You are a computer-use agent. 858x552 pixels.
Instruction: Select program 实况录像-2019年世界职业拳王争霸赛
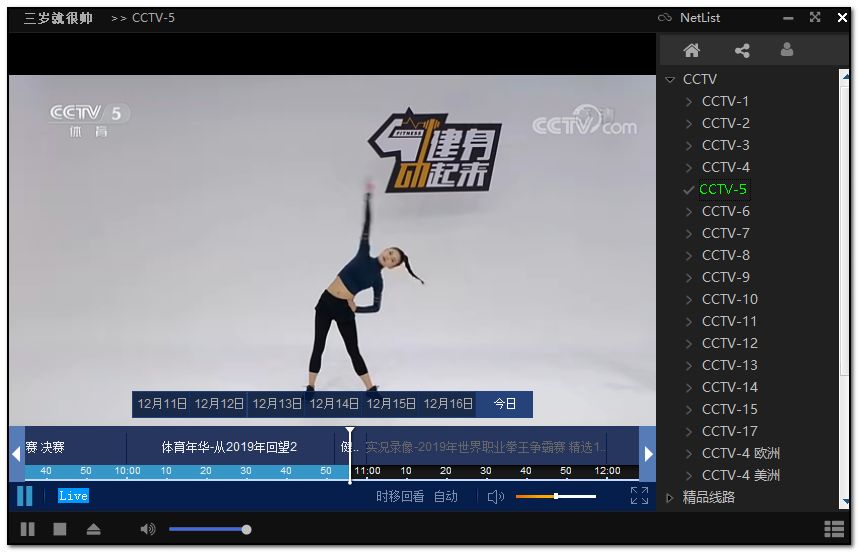(x=485, y=448)
